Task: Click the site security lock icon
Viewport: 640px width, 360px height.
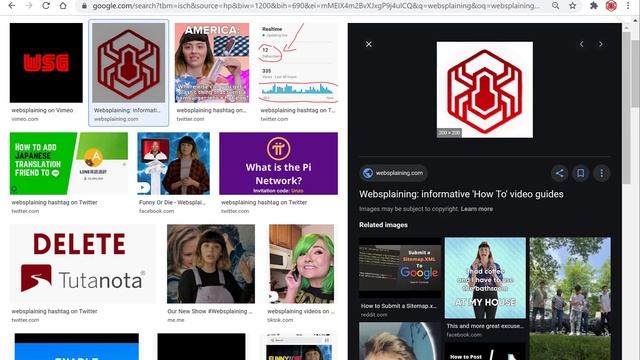Action: (x=84, y=6)
